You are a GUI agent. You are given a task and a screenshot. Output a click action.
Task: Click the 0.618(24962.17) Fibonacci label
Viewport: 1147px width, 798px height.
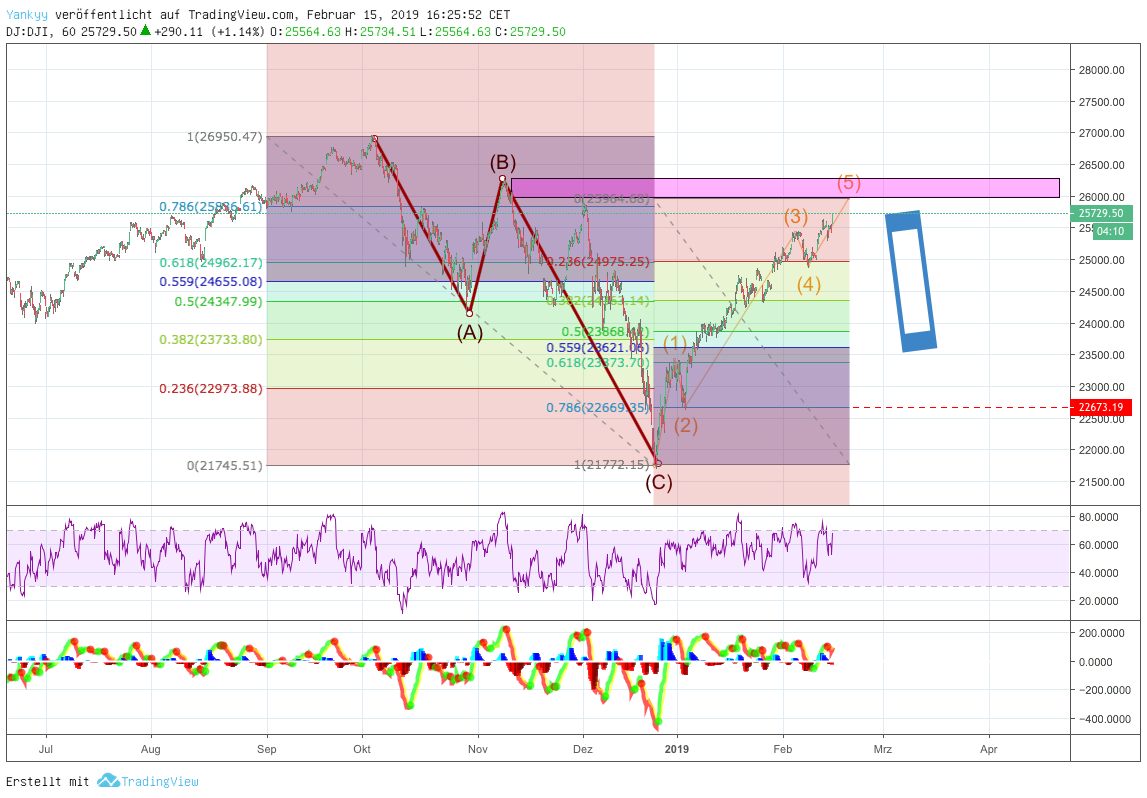(211, 263)
